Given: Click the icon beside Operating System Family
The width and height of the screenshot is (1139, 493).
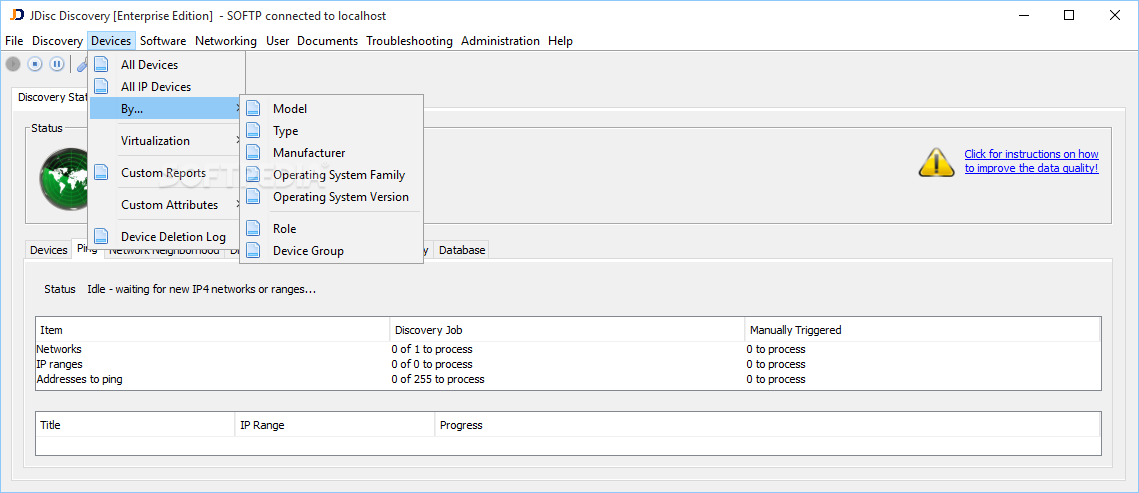Looking at the screenshot, I should [253, 174].
